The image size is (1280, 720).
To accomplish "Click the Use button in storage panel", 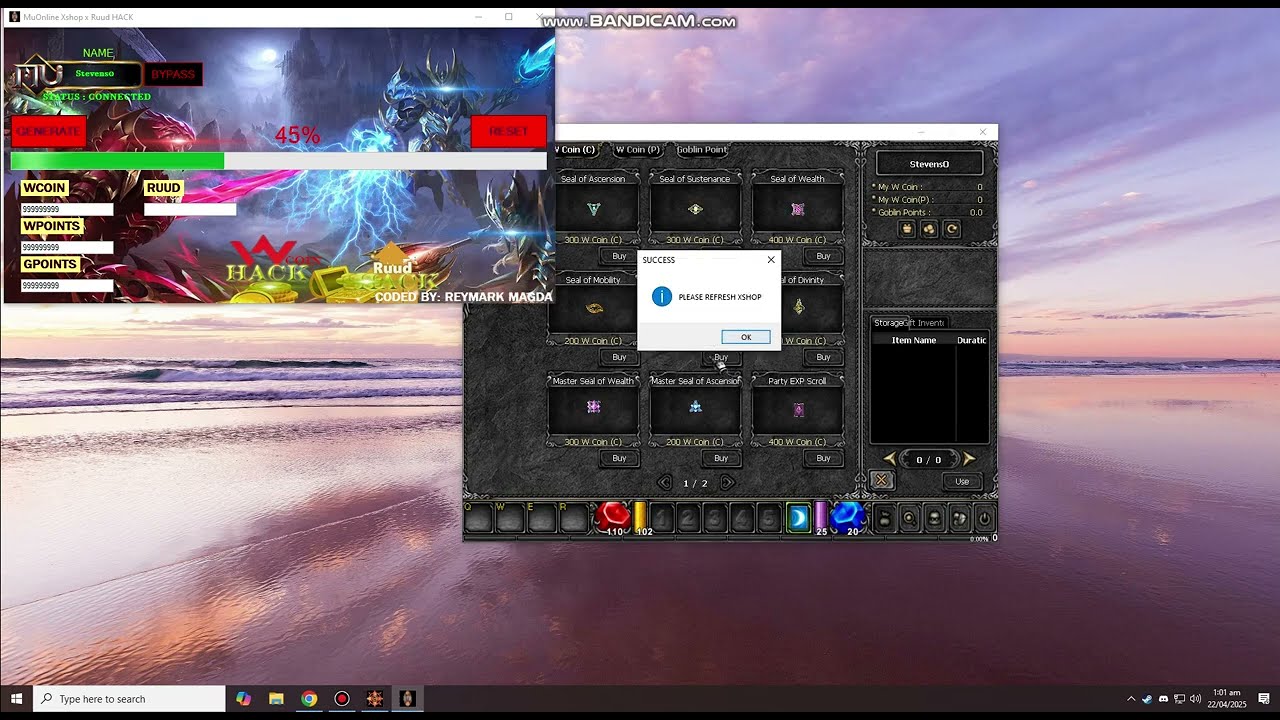I will tap(962, 481).
